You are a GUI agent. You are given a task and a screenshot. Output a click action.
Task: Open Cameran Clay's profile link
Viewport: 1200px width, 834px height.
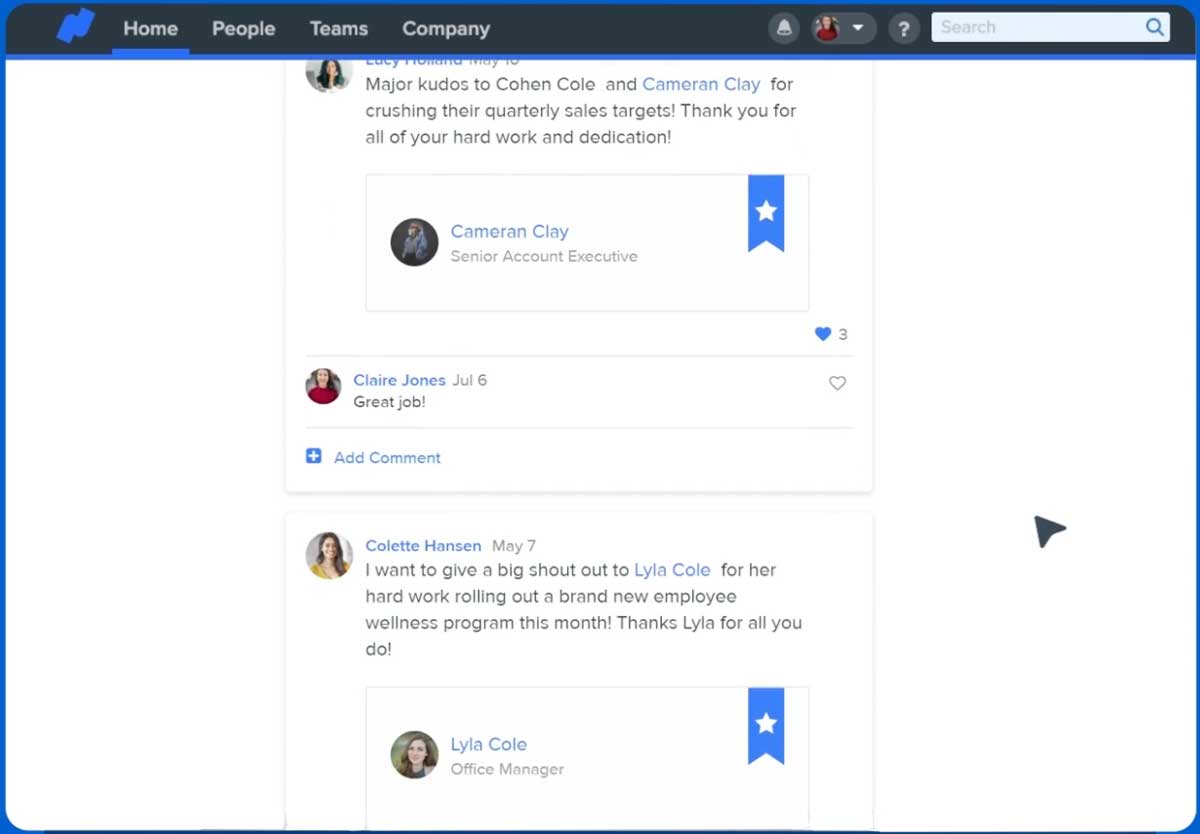coord(510,231)
